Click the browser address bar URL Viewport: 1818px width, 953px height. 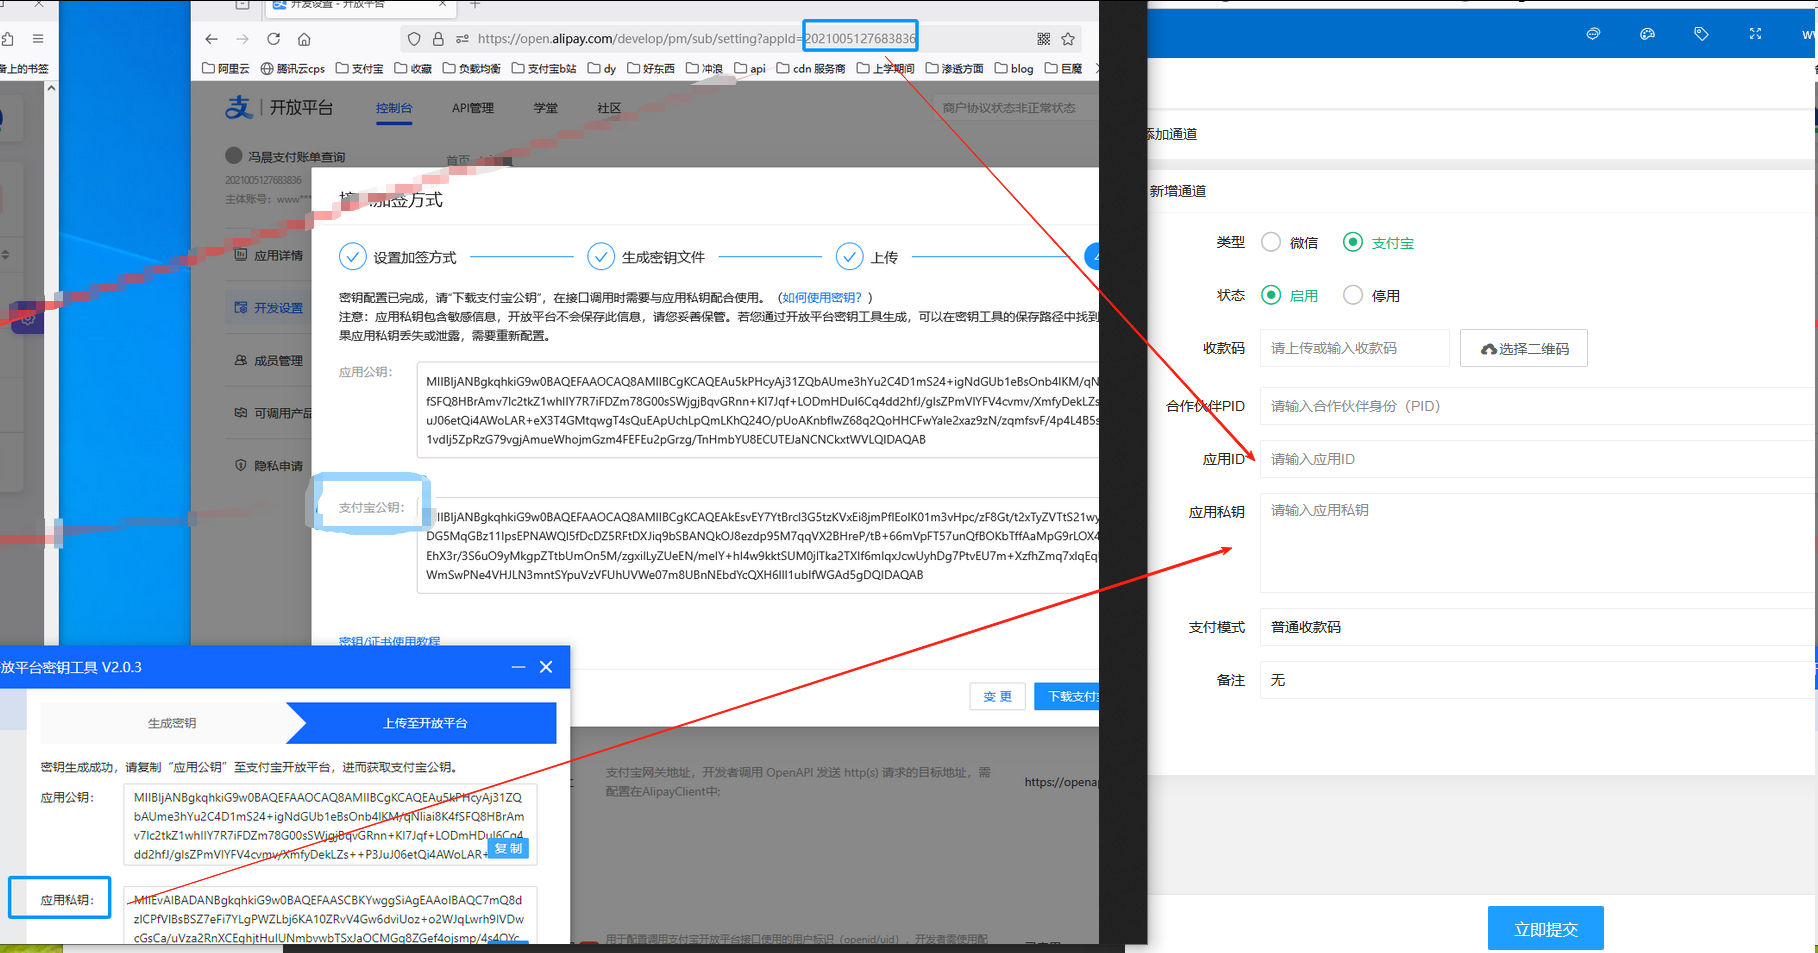click(x=697, y=39)
